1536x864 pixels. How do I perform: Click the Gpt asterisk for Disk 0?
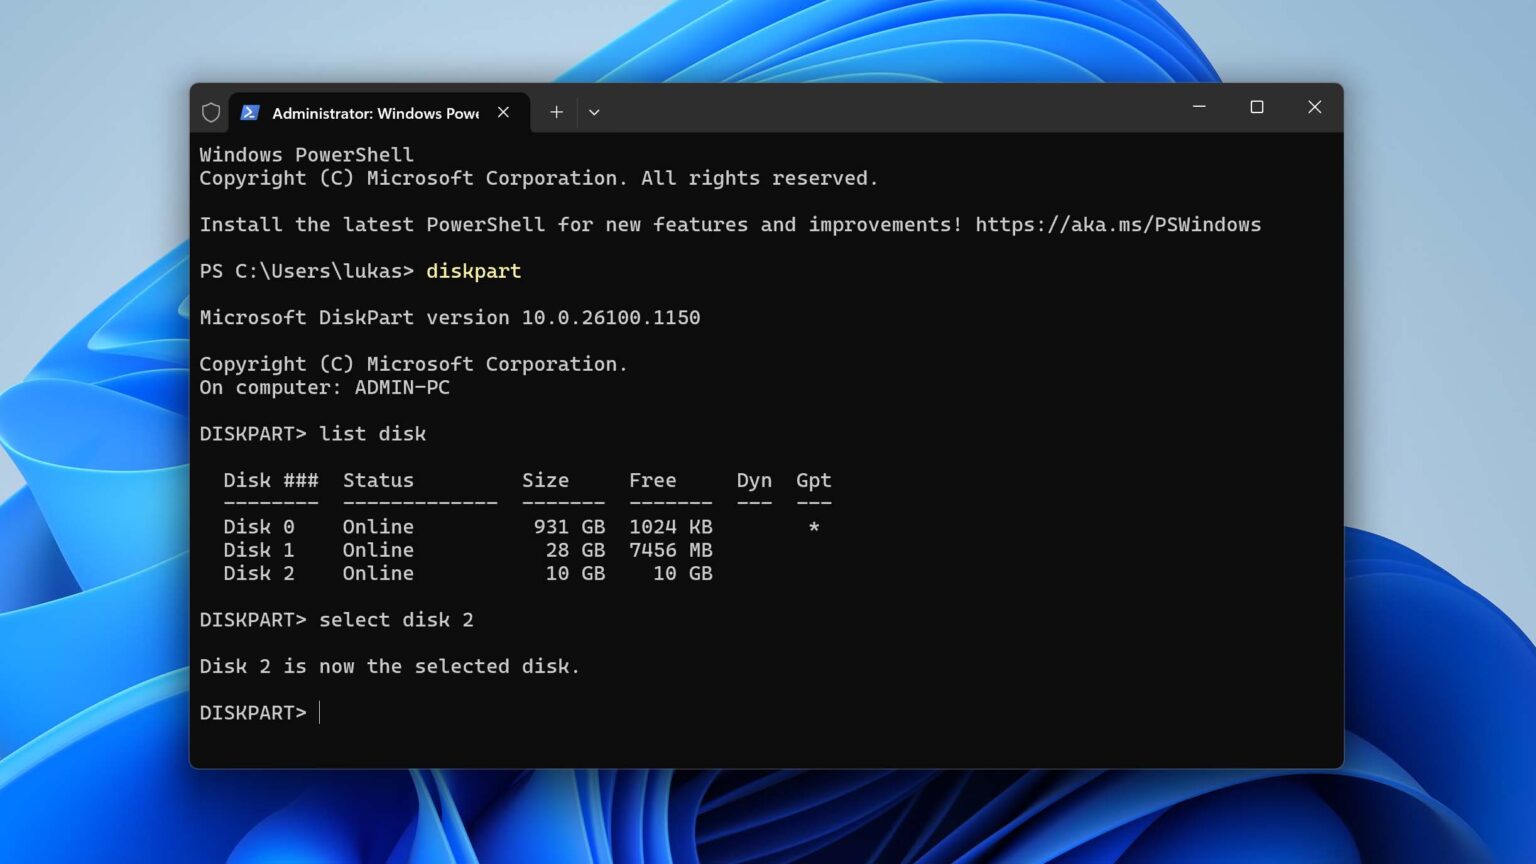pyautogui.click(x=813, y=526)
